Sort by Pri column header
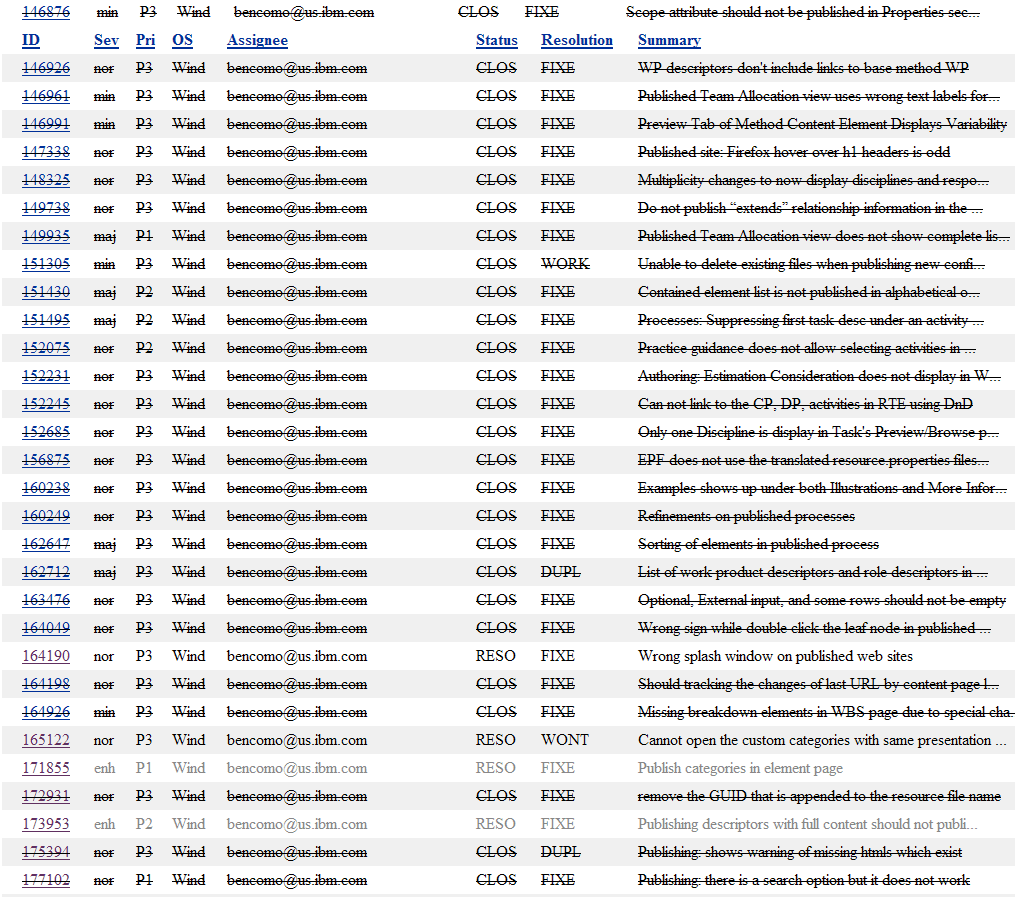Viewport: 1015px width, 897px height. (x=146, y=40)
